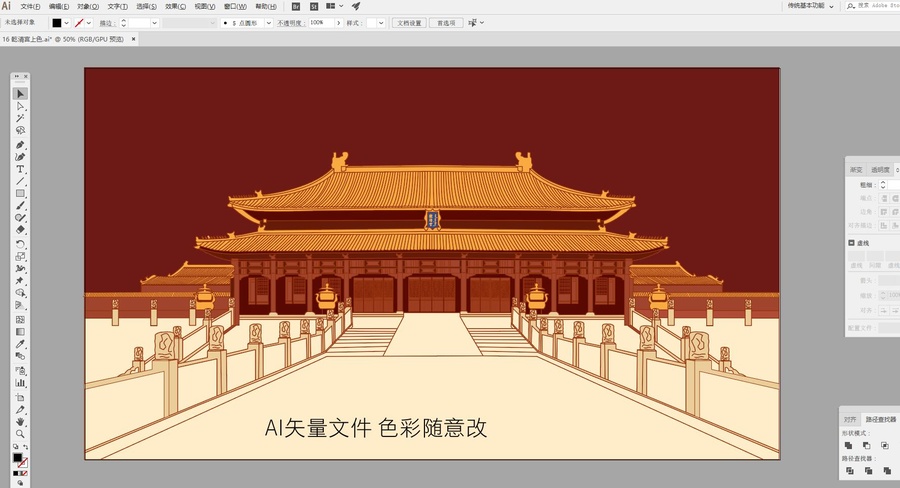Viewport: 900px width, 488px height.
Task: Expand the opacity arrow next to 100%
Action: click(x=339, y=23)
